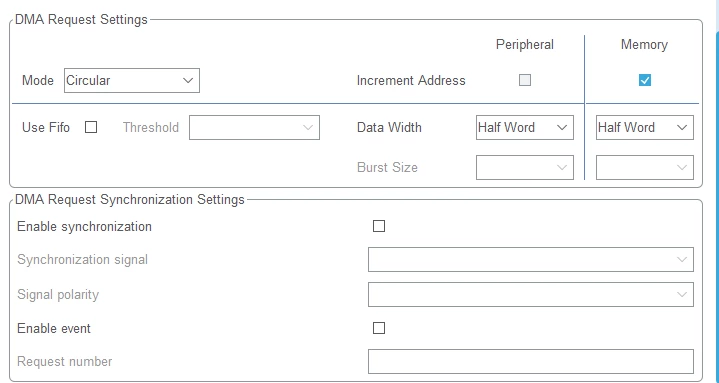Viewport: 719px width, 383px height.
Task: Click into the Request number field
Action: tap(531, 361)
